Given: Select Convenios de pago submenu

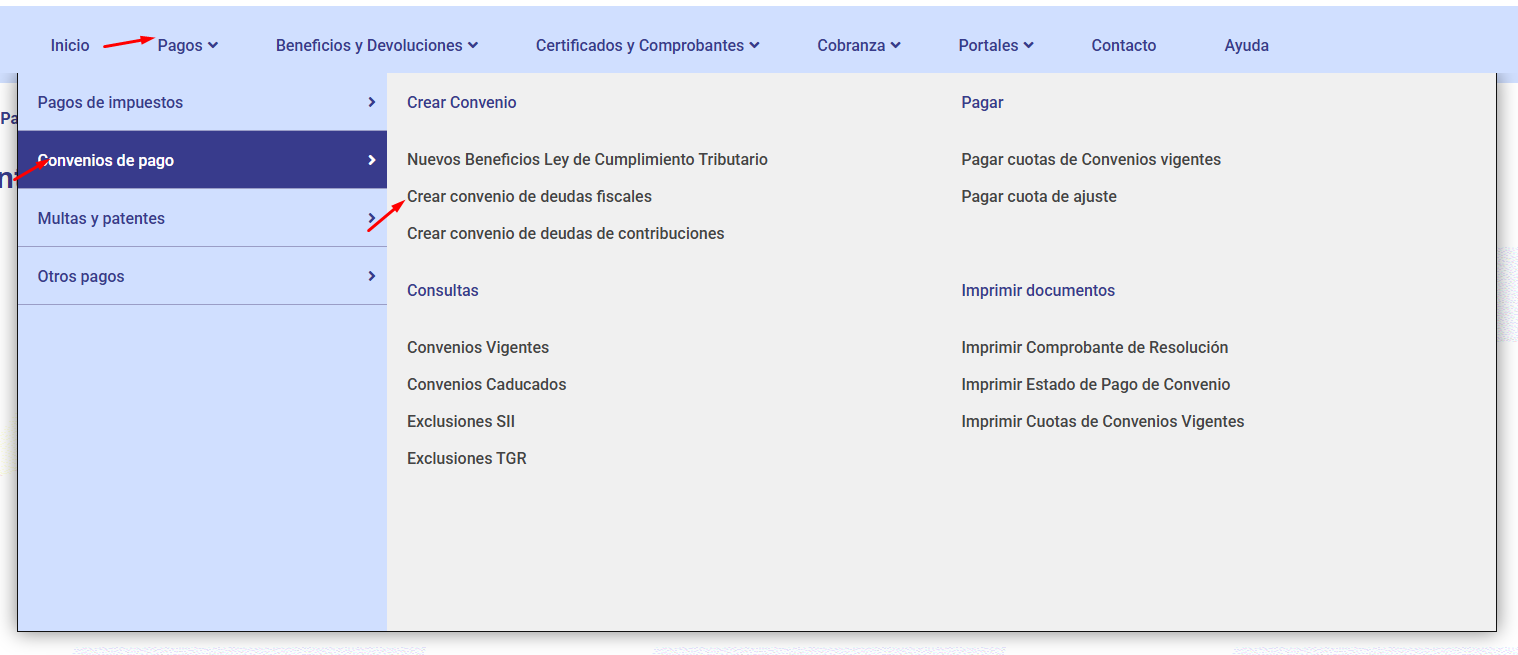Looking at the screenshot, I should pyautogui.click(x=202, y=160).
